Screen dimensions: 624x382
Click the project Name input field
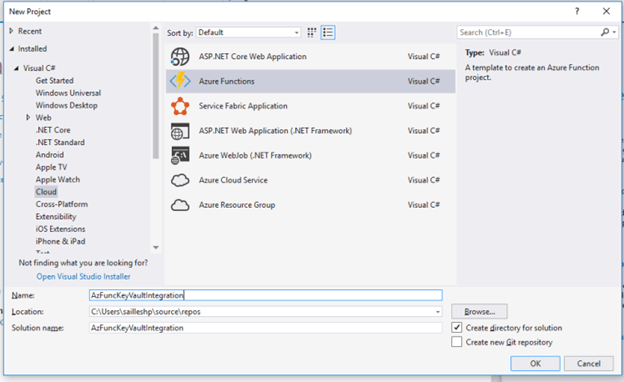[x=265, y=295]
